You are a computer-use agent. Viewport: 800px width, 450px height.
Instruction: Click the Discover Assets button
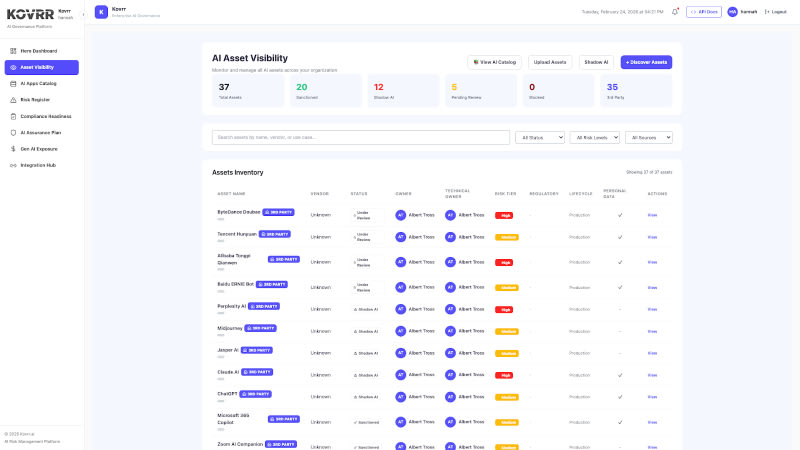[x=646, y=62]
